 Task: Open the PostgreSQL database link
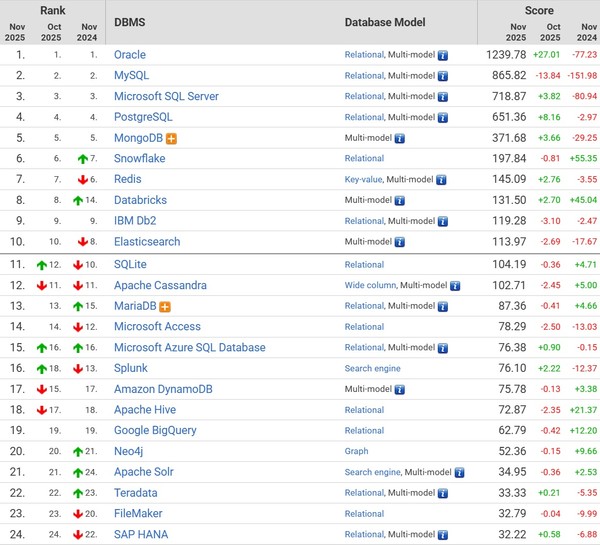[143, 117]
